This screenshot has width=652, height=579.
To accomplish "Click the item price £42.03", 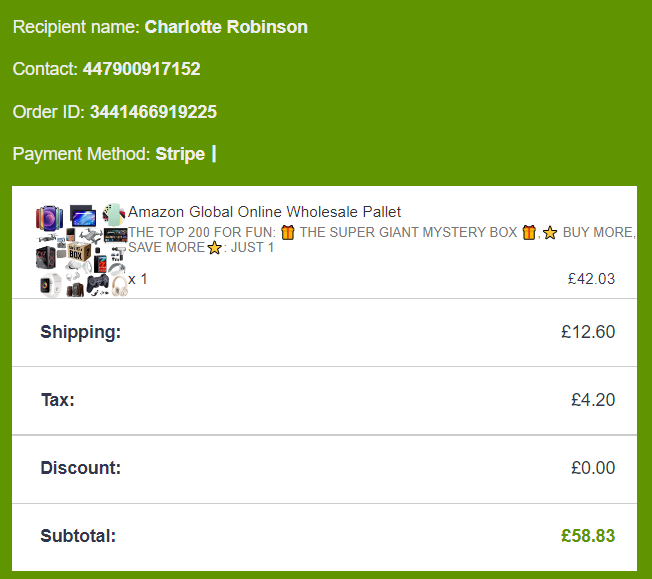I will pos(591,279).
